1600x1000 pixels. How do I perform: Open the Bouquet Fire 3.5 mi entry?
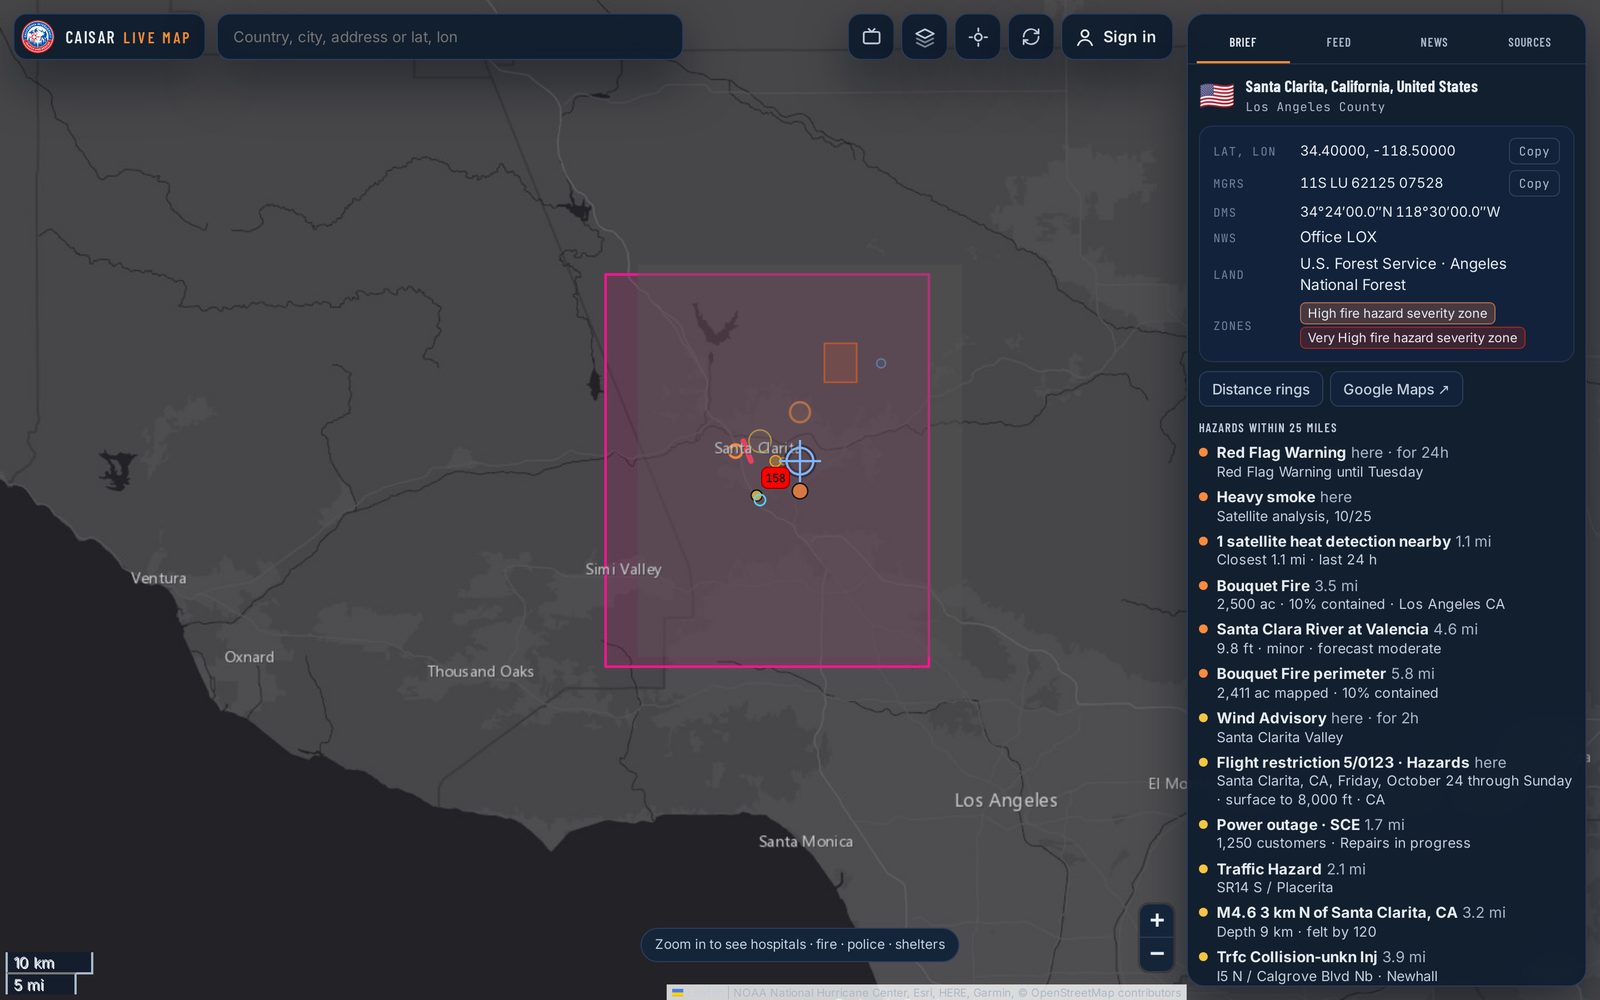1387,594
